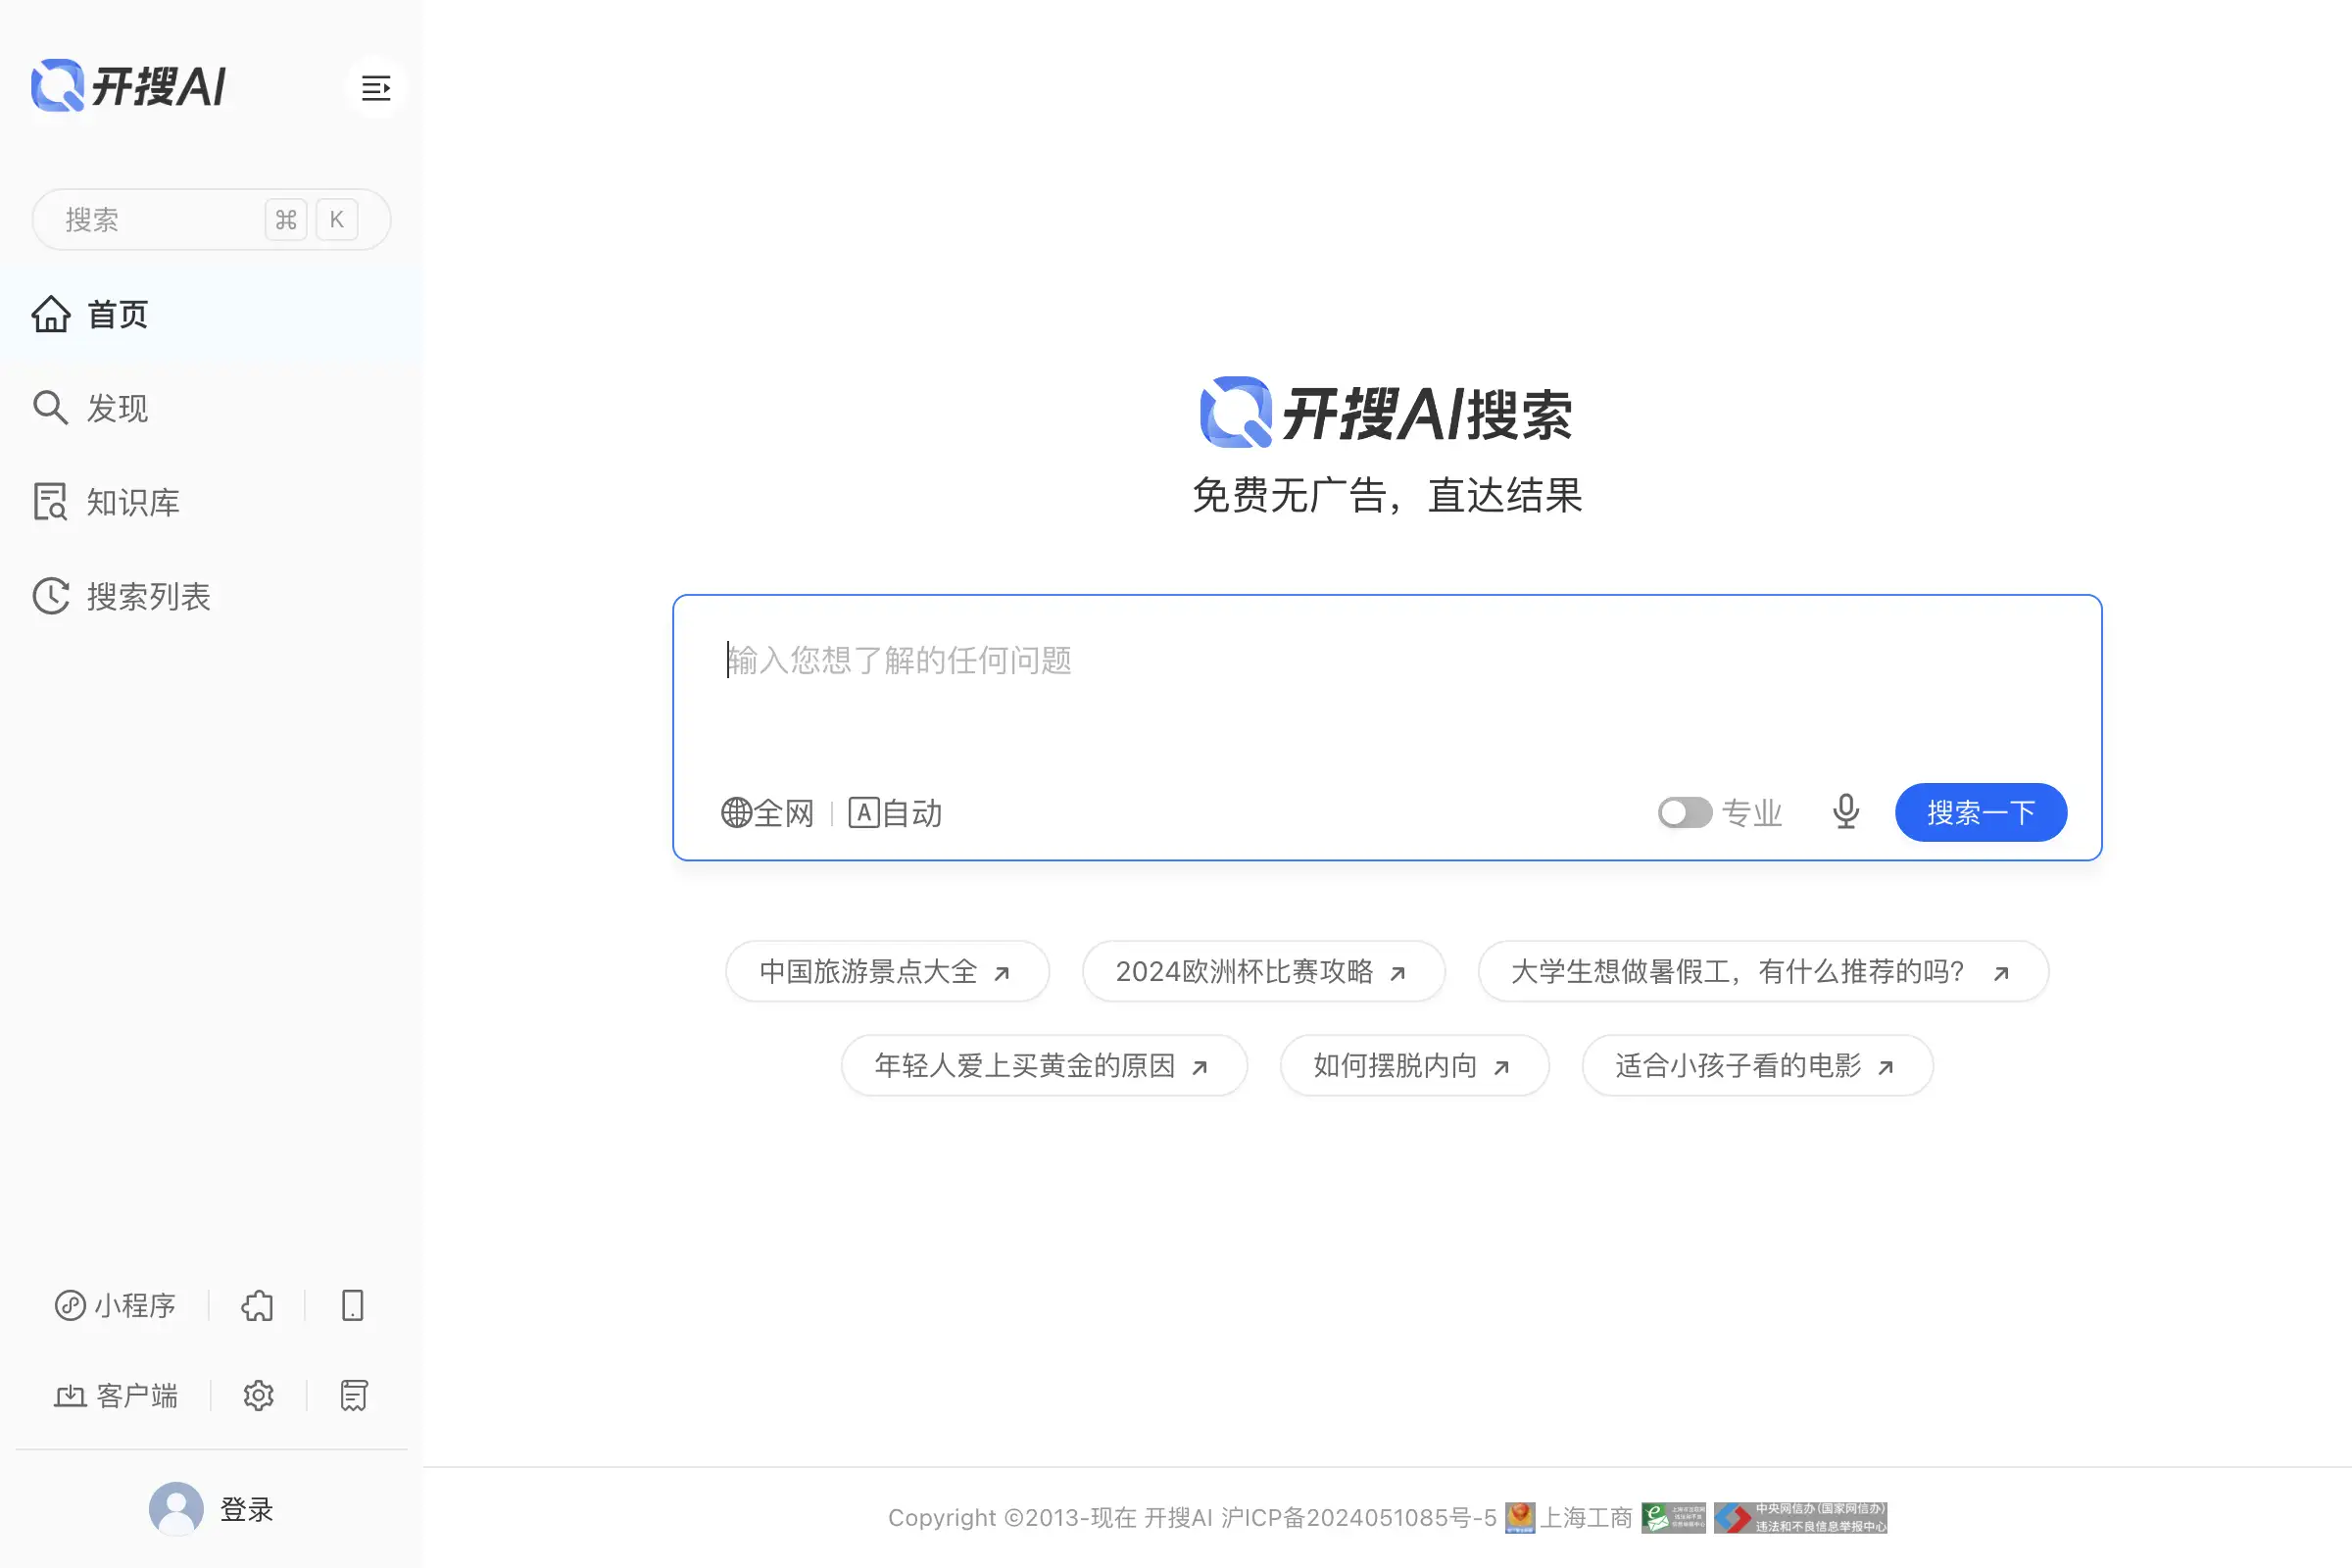Start voice input with microphone icon
Screen dimensions: 2352x1568
pos(1846,812)
